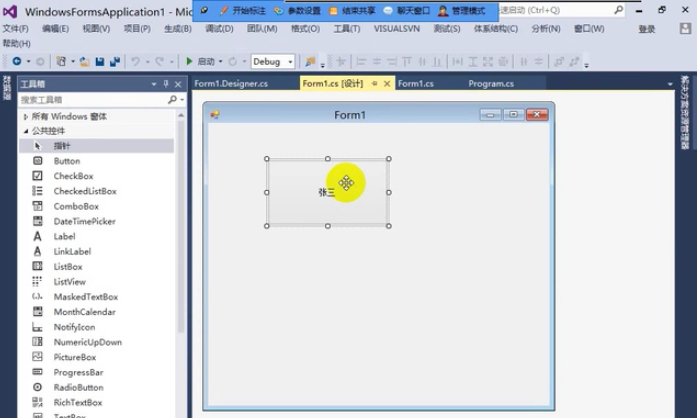Expand the 所有 Windows 窗体 group
Screen dimensions: 697x418
coord(25,117)
